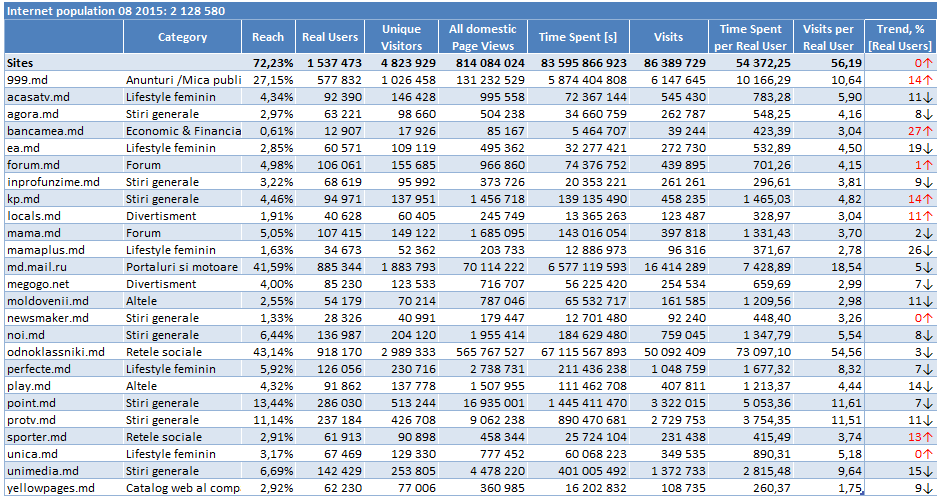Click the Economic & Financia category cell
Screen dimensions: 939x501
click(183, 131)
